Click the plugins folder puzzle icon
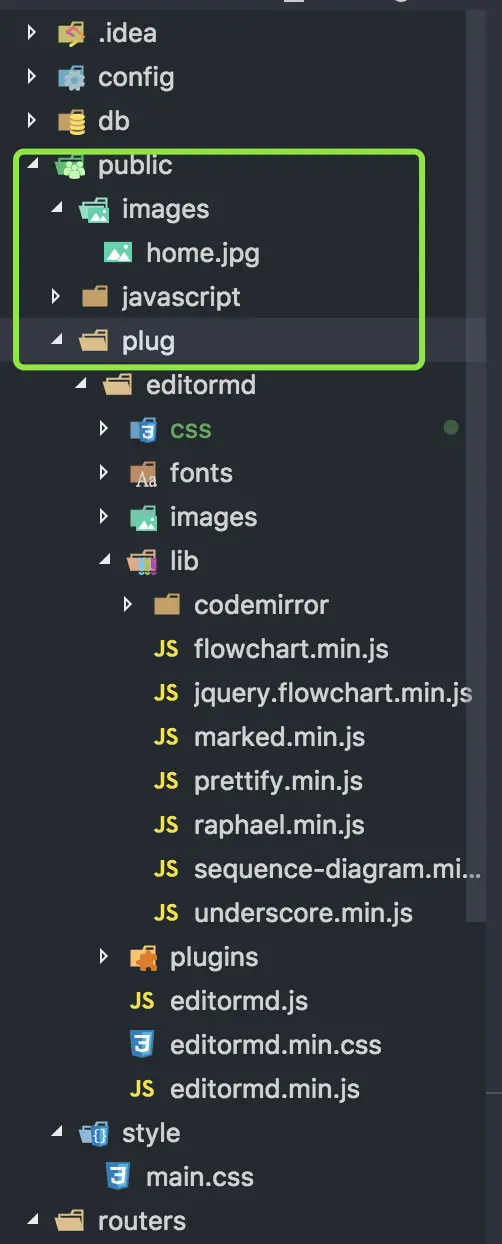 [143, 958]
